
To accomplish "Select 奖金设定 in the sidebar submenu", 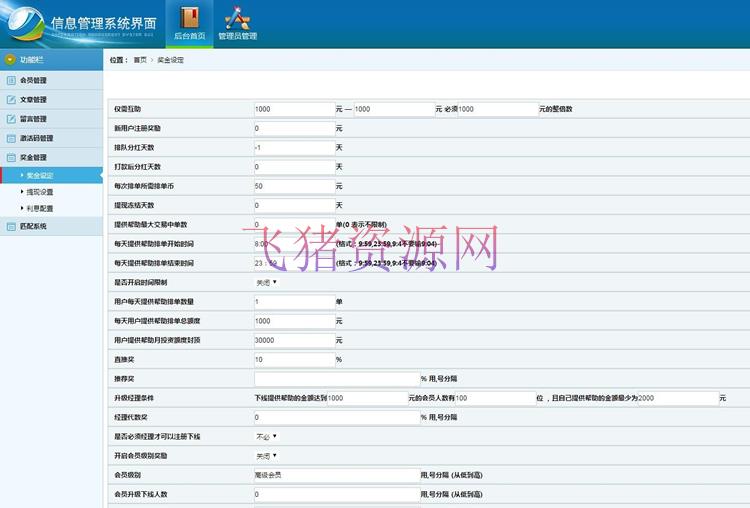I will pyautogui.click(x=40, y=175).
